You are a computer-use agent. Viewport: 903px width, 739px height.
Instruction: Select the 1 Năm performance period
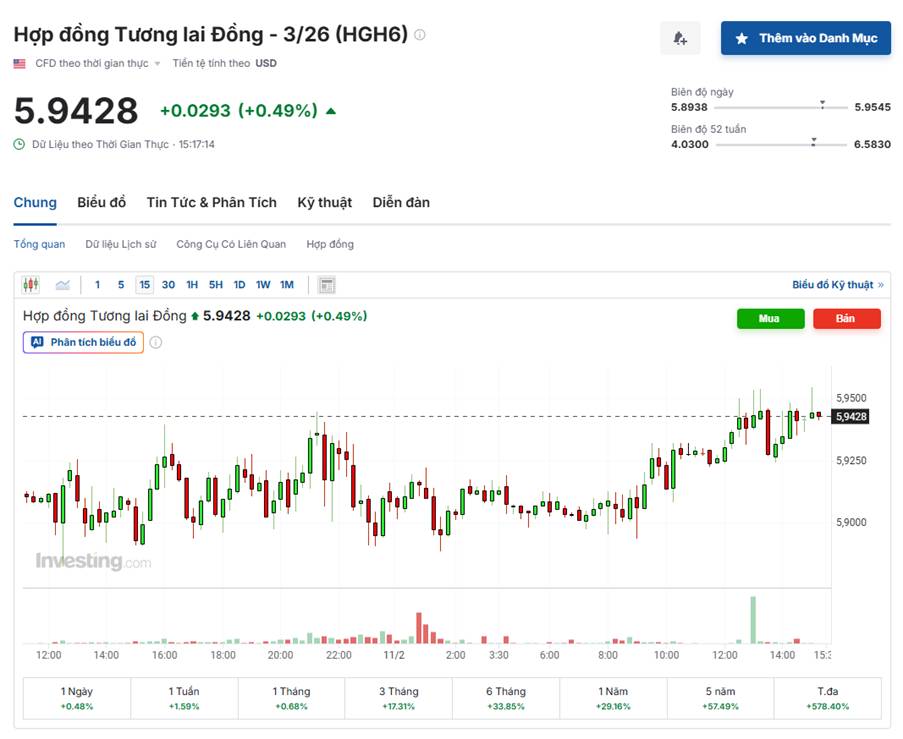coord(613,698)
